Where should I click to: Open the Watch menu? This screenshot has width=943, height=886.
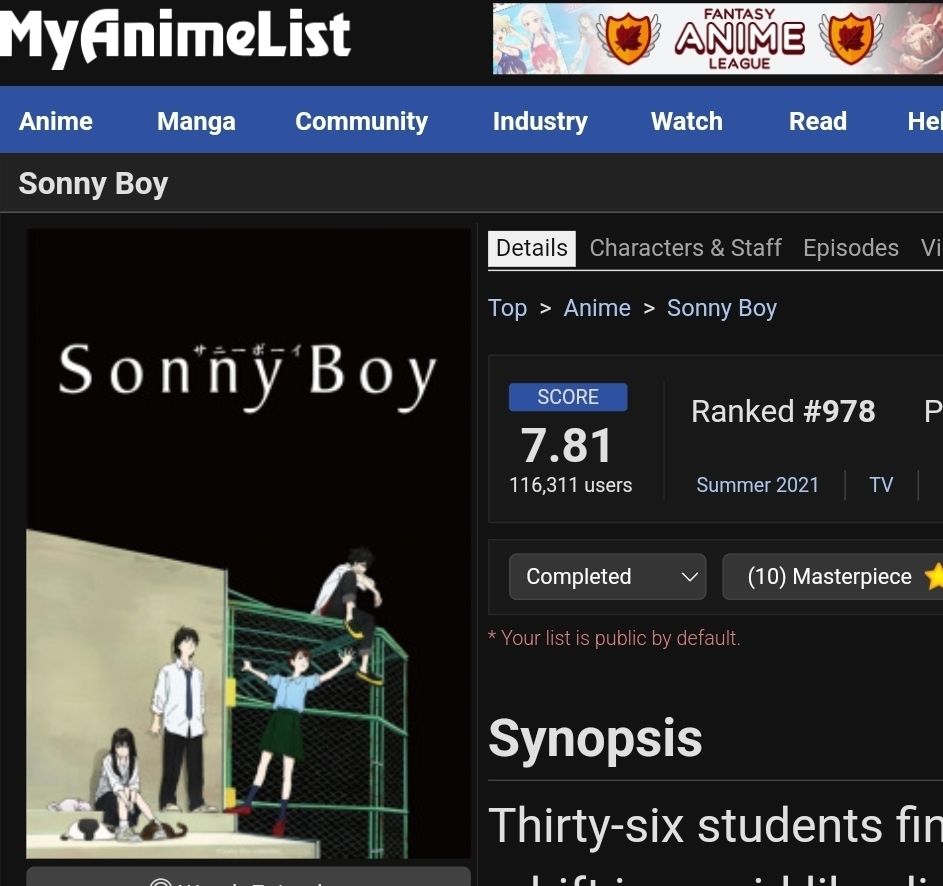point(687,122)
